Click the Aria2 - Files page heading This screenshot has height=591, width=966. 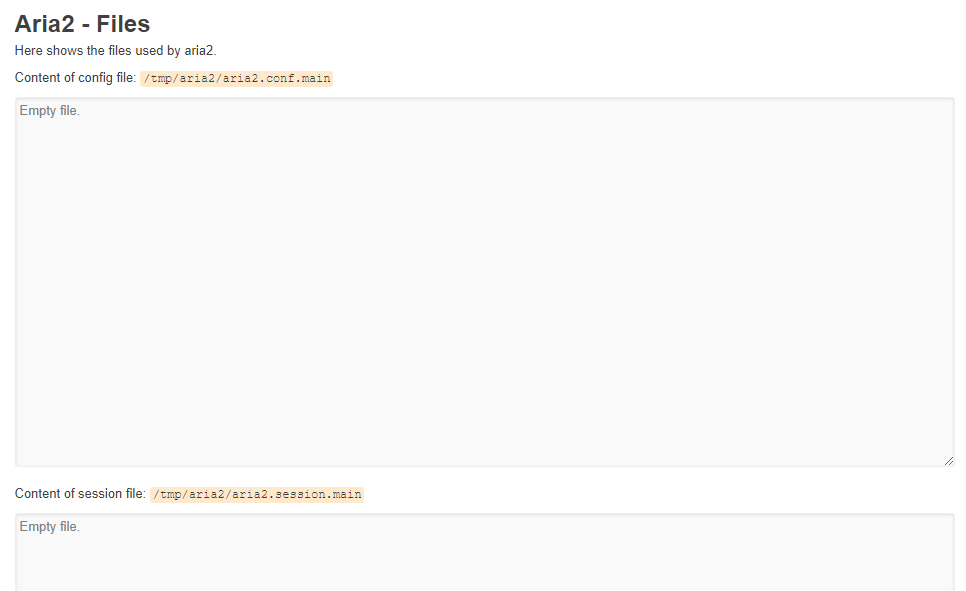pyautogui.click(x=82, y=23)
